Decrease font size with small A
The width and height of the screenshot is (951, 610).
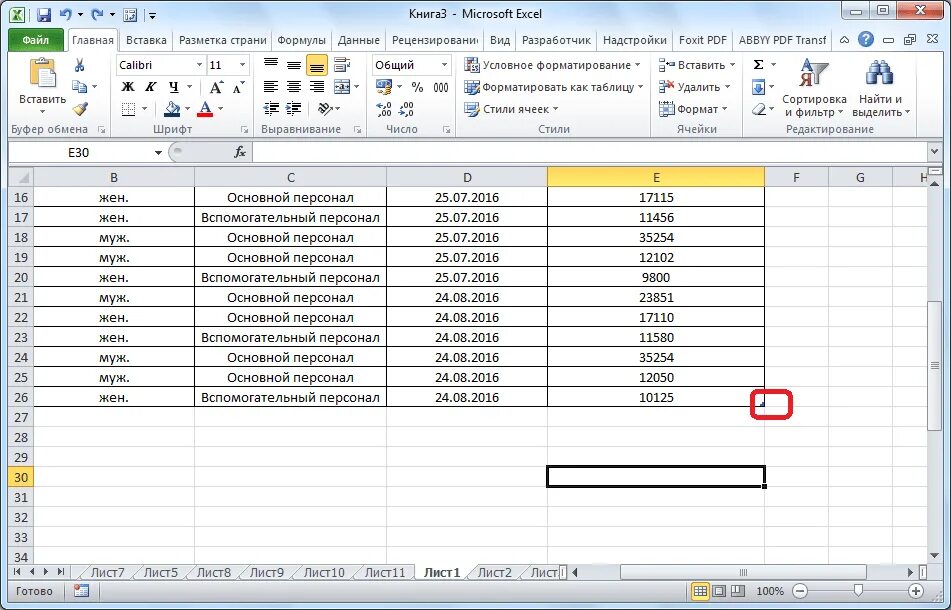(239, 87)
